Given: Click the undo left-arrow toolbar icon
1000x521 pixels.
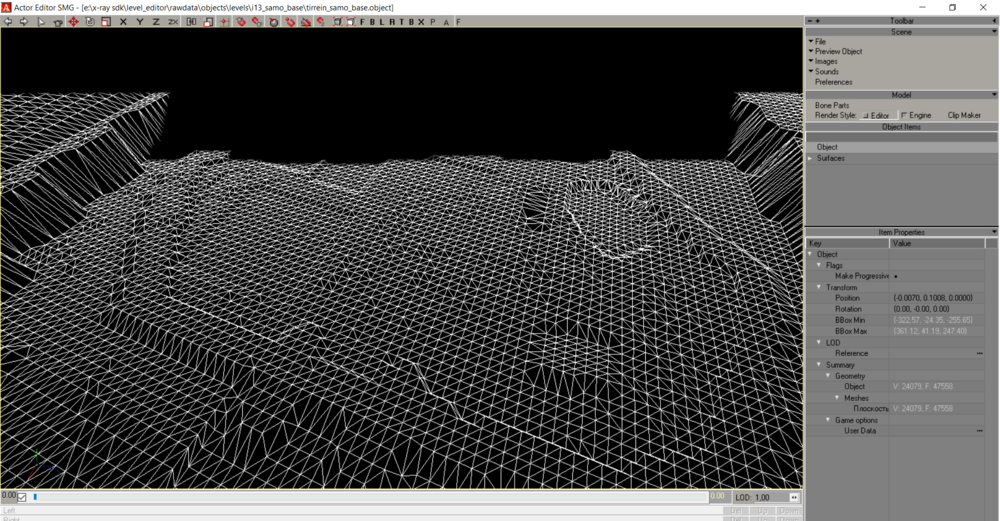Looking at the screenshot, I should 8,22.
